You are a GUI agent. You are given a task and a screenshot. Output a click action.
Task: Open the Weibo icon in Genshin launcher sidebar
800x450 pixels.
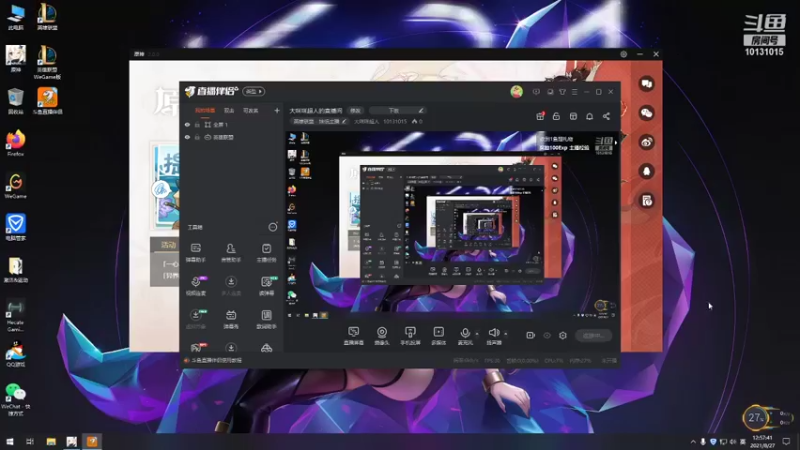tap(646, 142)
